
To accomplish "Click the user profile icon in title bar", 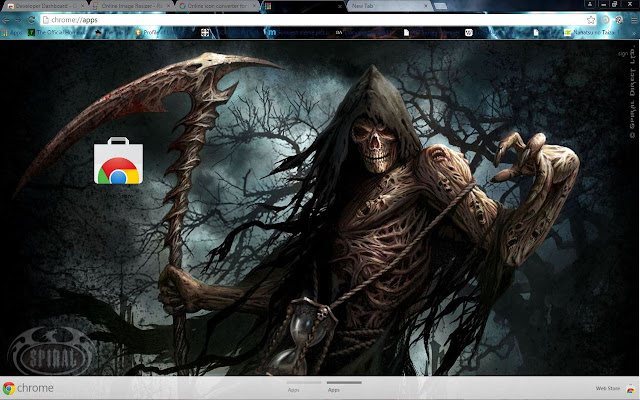I will [x=590, y=4].
